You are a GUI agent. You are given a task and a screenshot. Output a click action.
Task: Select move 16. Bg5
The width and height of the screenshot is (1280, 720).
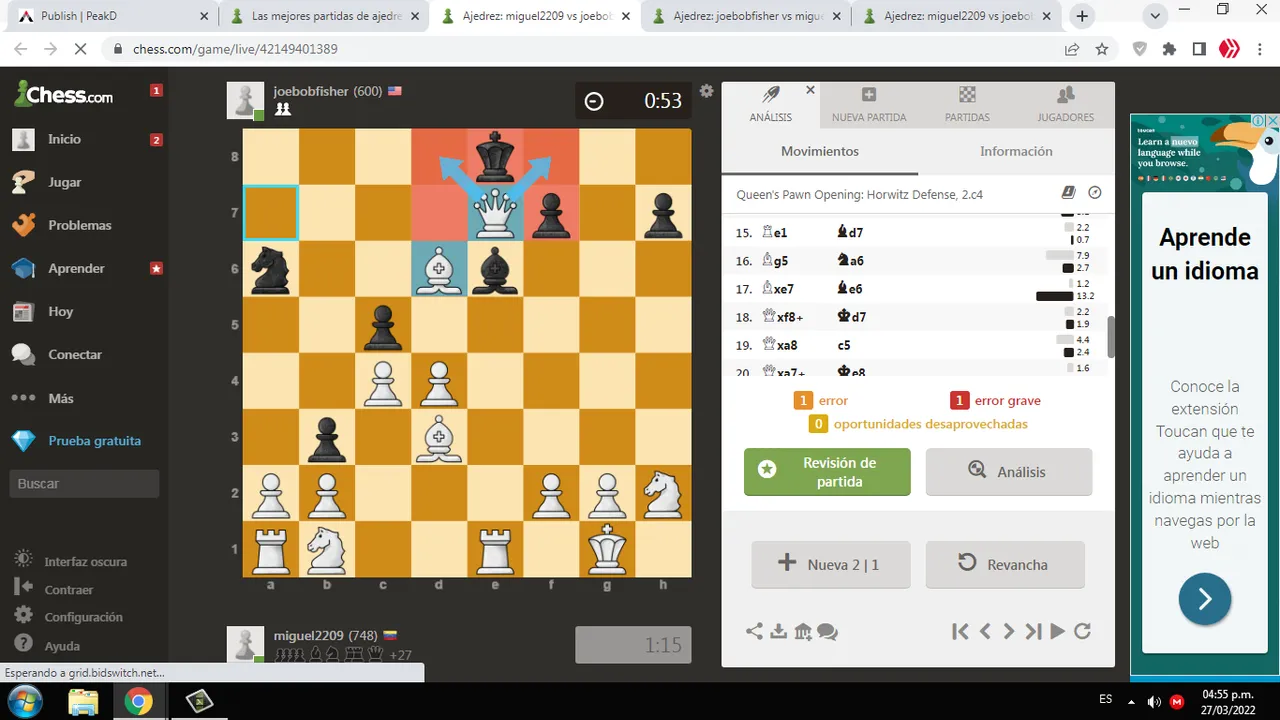click(x=775, y=260)
